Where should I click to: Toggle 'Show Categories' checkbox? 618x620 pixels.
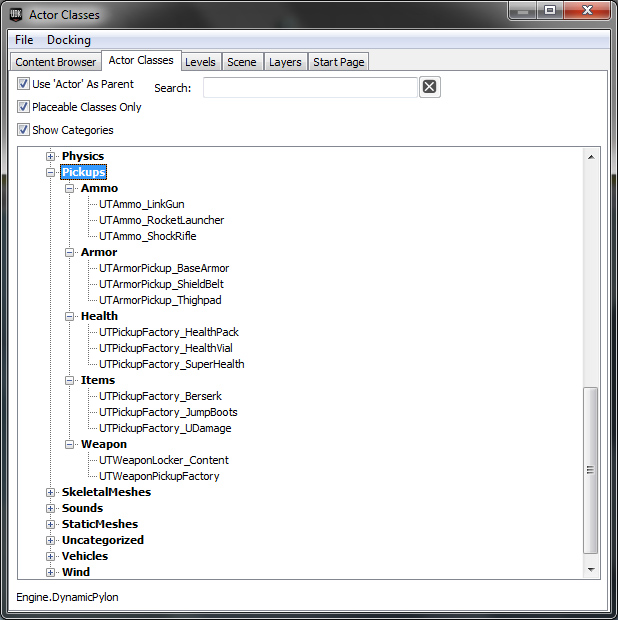pyautogui.click(x=23, y=130)
